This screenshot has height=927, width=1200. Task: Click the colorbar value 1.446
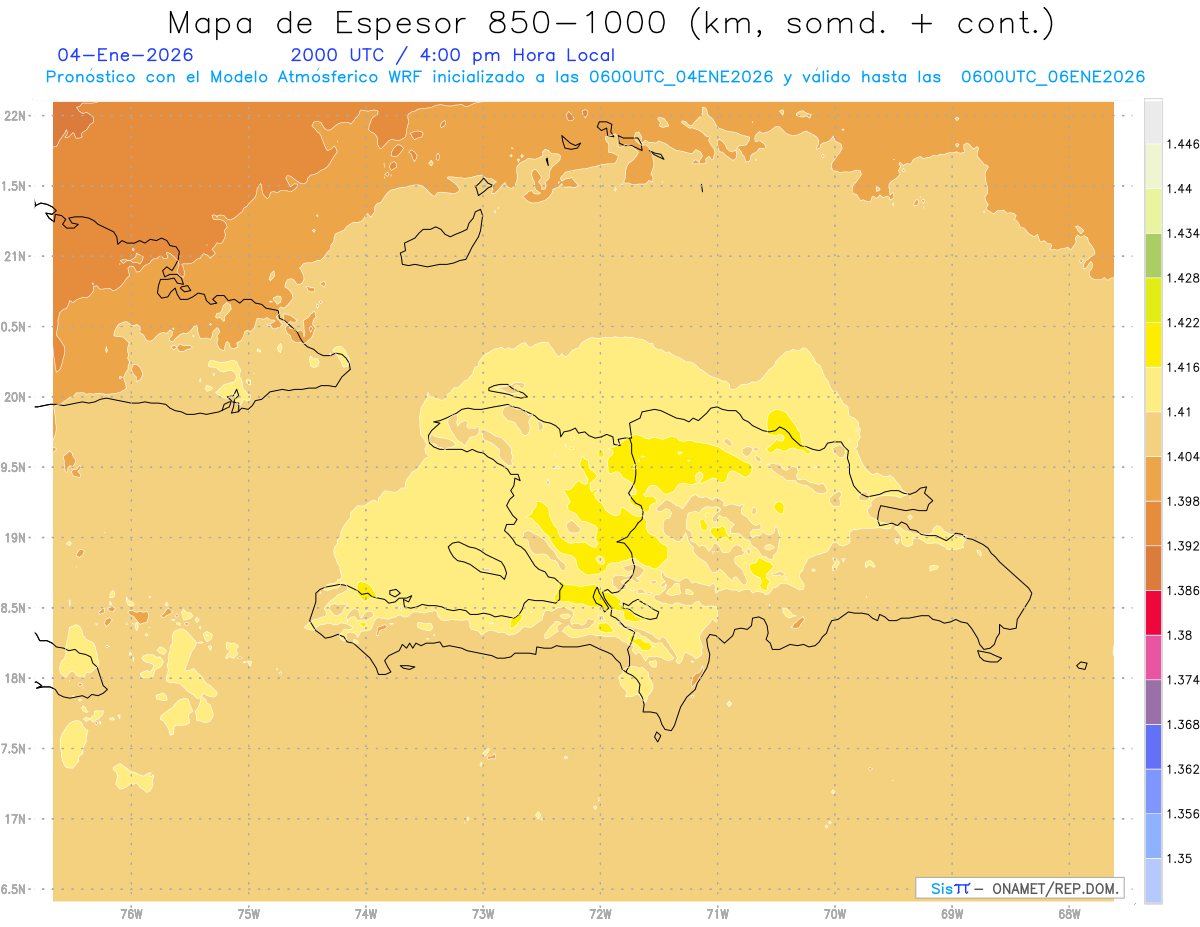point(1183,144)
